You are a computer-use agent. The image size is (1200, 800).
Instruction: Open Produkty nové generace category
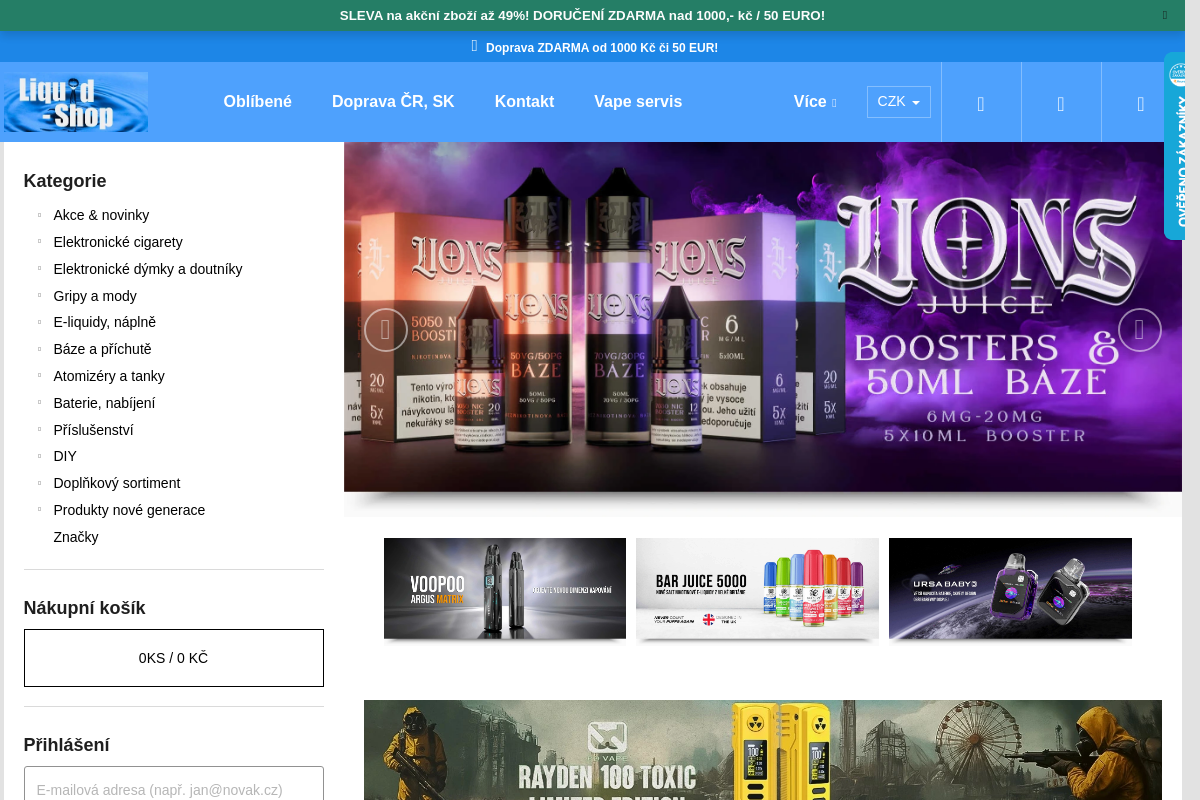click(129, 510)
